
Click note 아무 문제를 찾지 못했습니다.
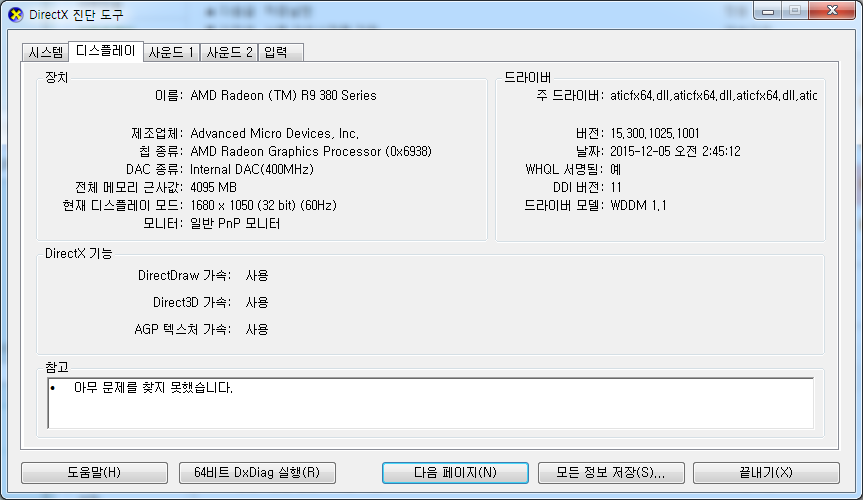coord(153,388)
